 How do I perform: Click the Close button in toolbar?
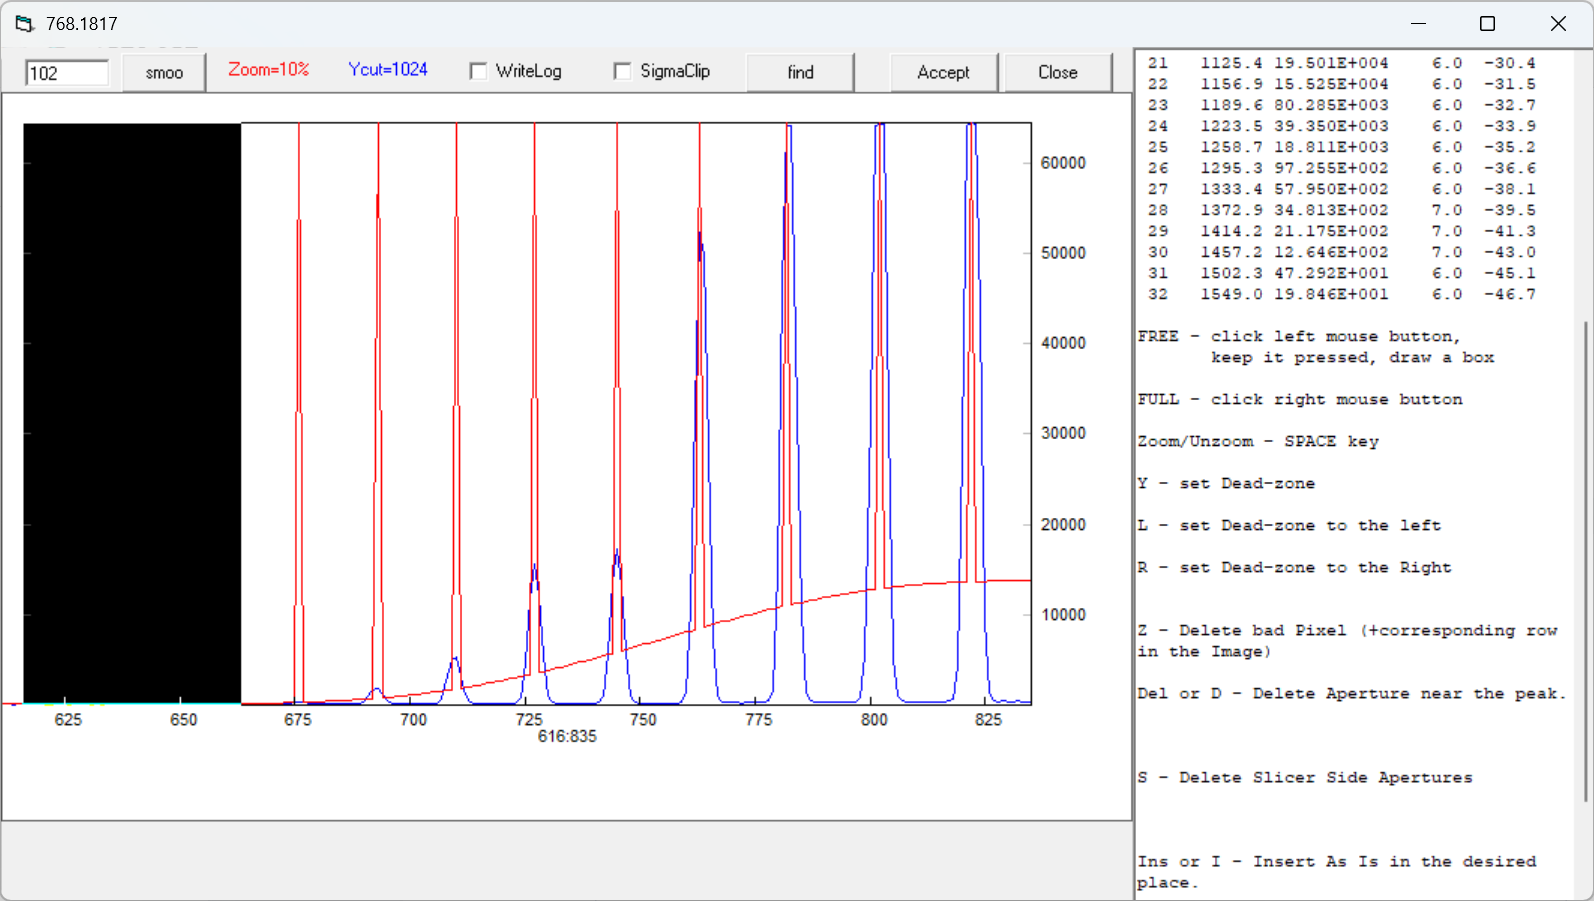[x=1057, y=72]
